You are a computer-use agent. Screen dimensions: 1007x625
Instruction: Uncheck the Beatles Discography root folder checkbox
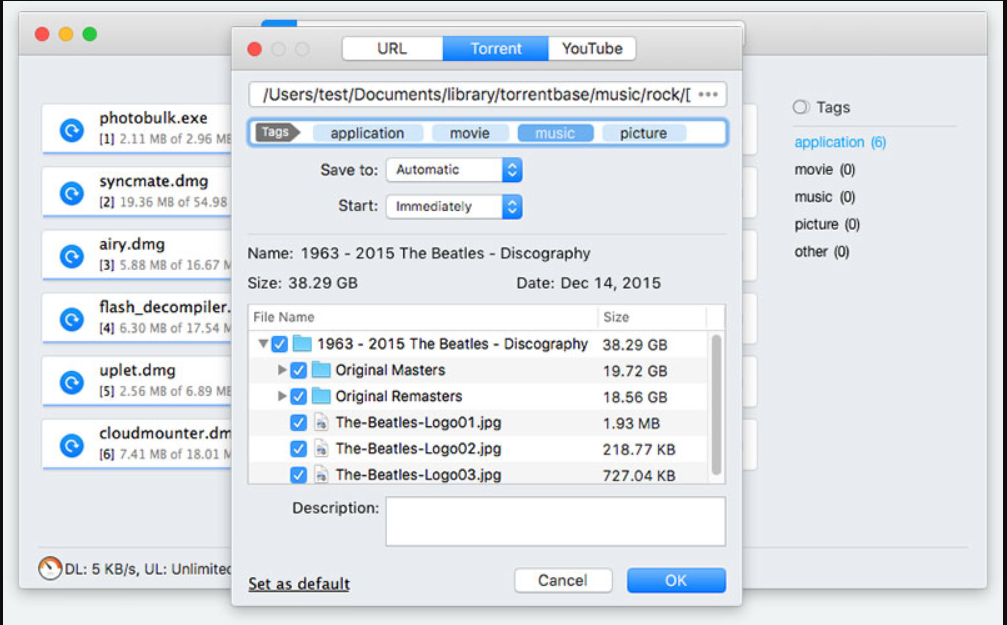point(279,344)
